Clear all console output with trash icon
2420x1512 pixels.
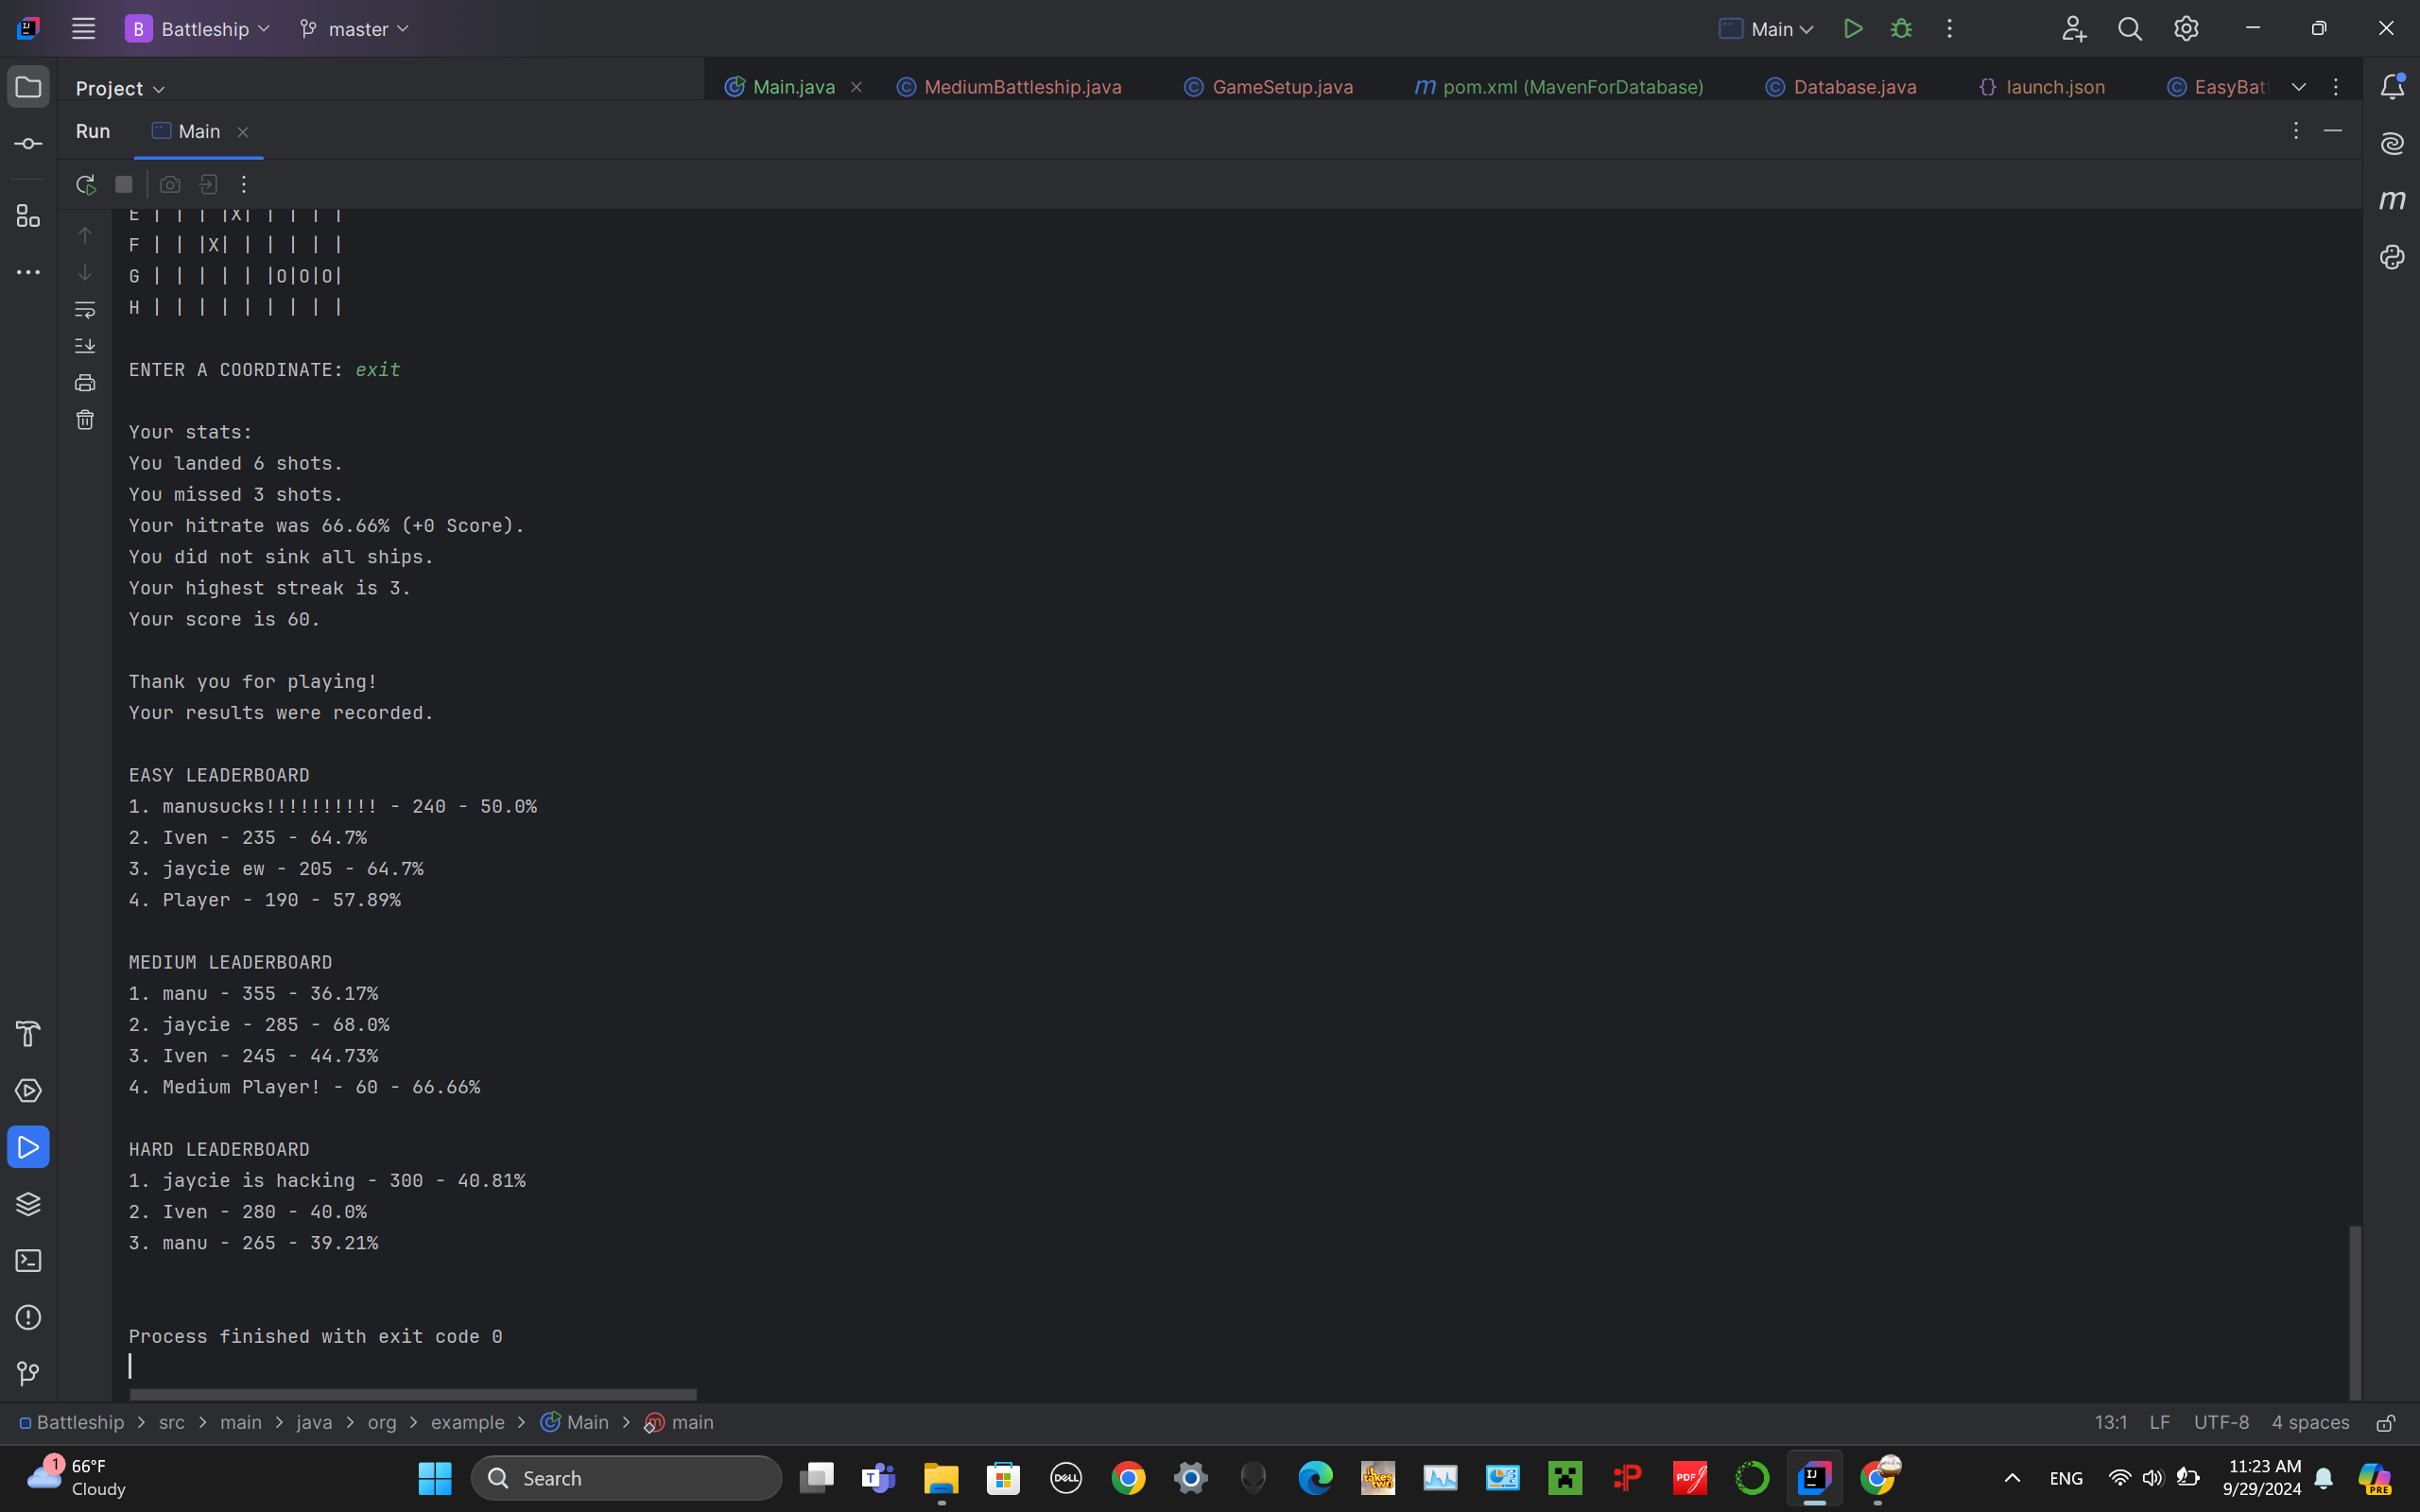(x=85, y=420)
